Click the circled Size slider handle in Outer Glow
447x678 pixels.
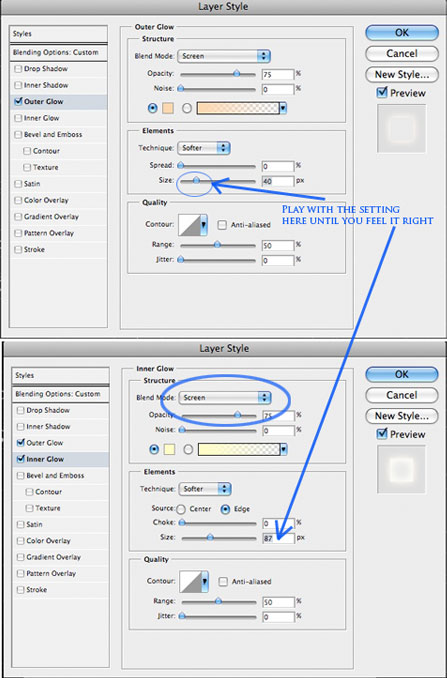[196, 181]
